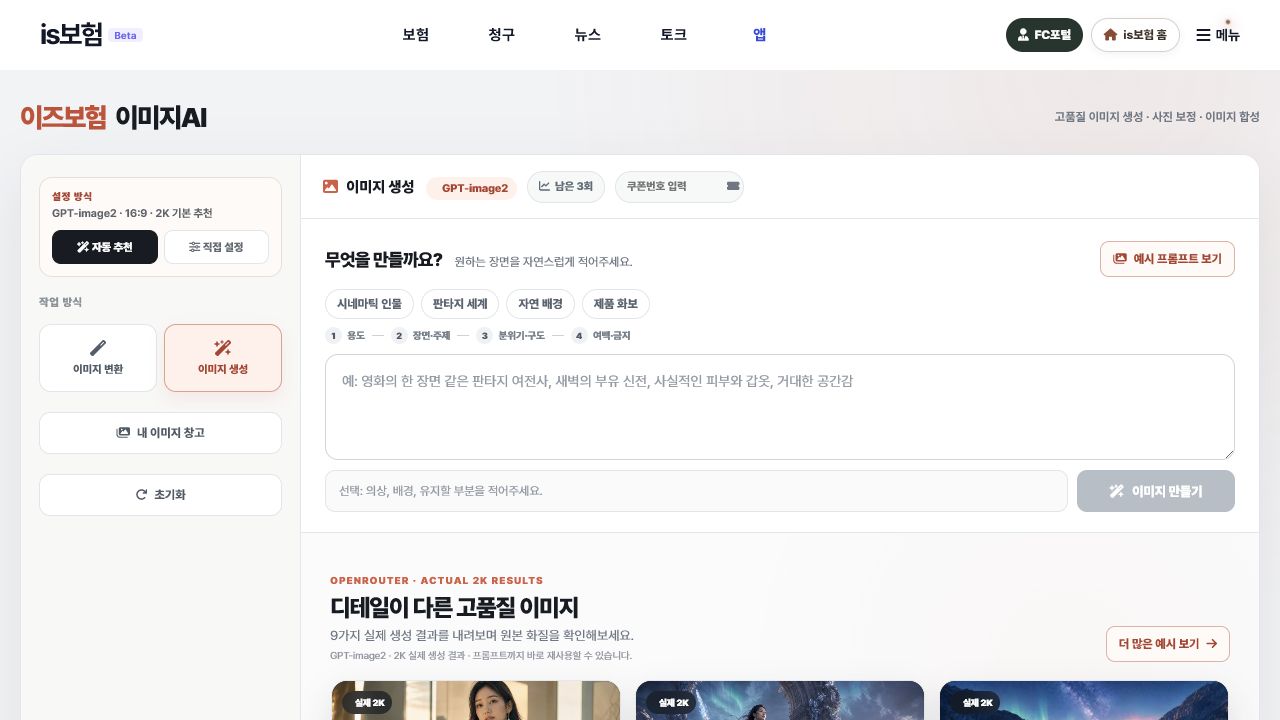The width and height of the screenshot is (1280, 720).
Task: Click the Beta badge
Action: coord(126,35)
